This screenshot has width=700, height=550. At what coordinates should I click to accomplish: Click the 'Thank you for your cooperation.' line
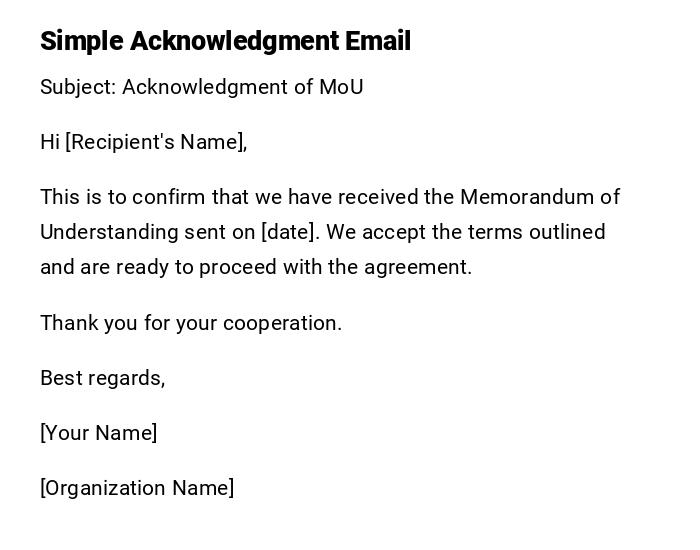191,323
